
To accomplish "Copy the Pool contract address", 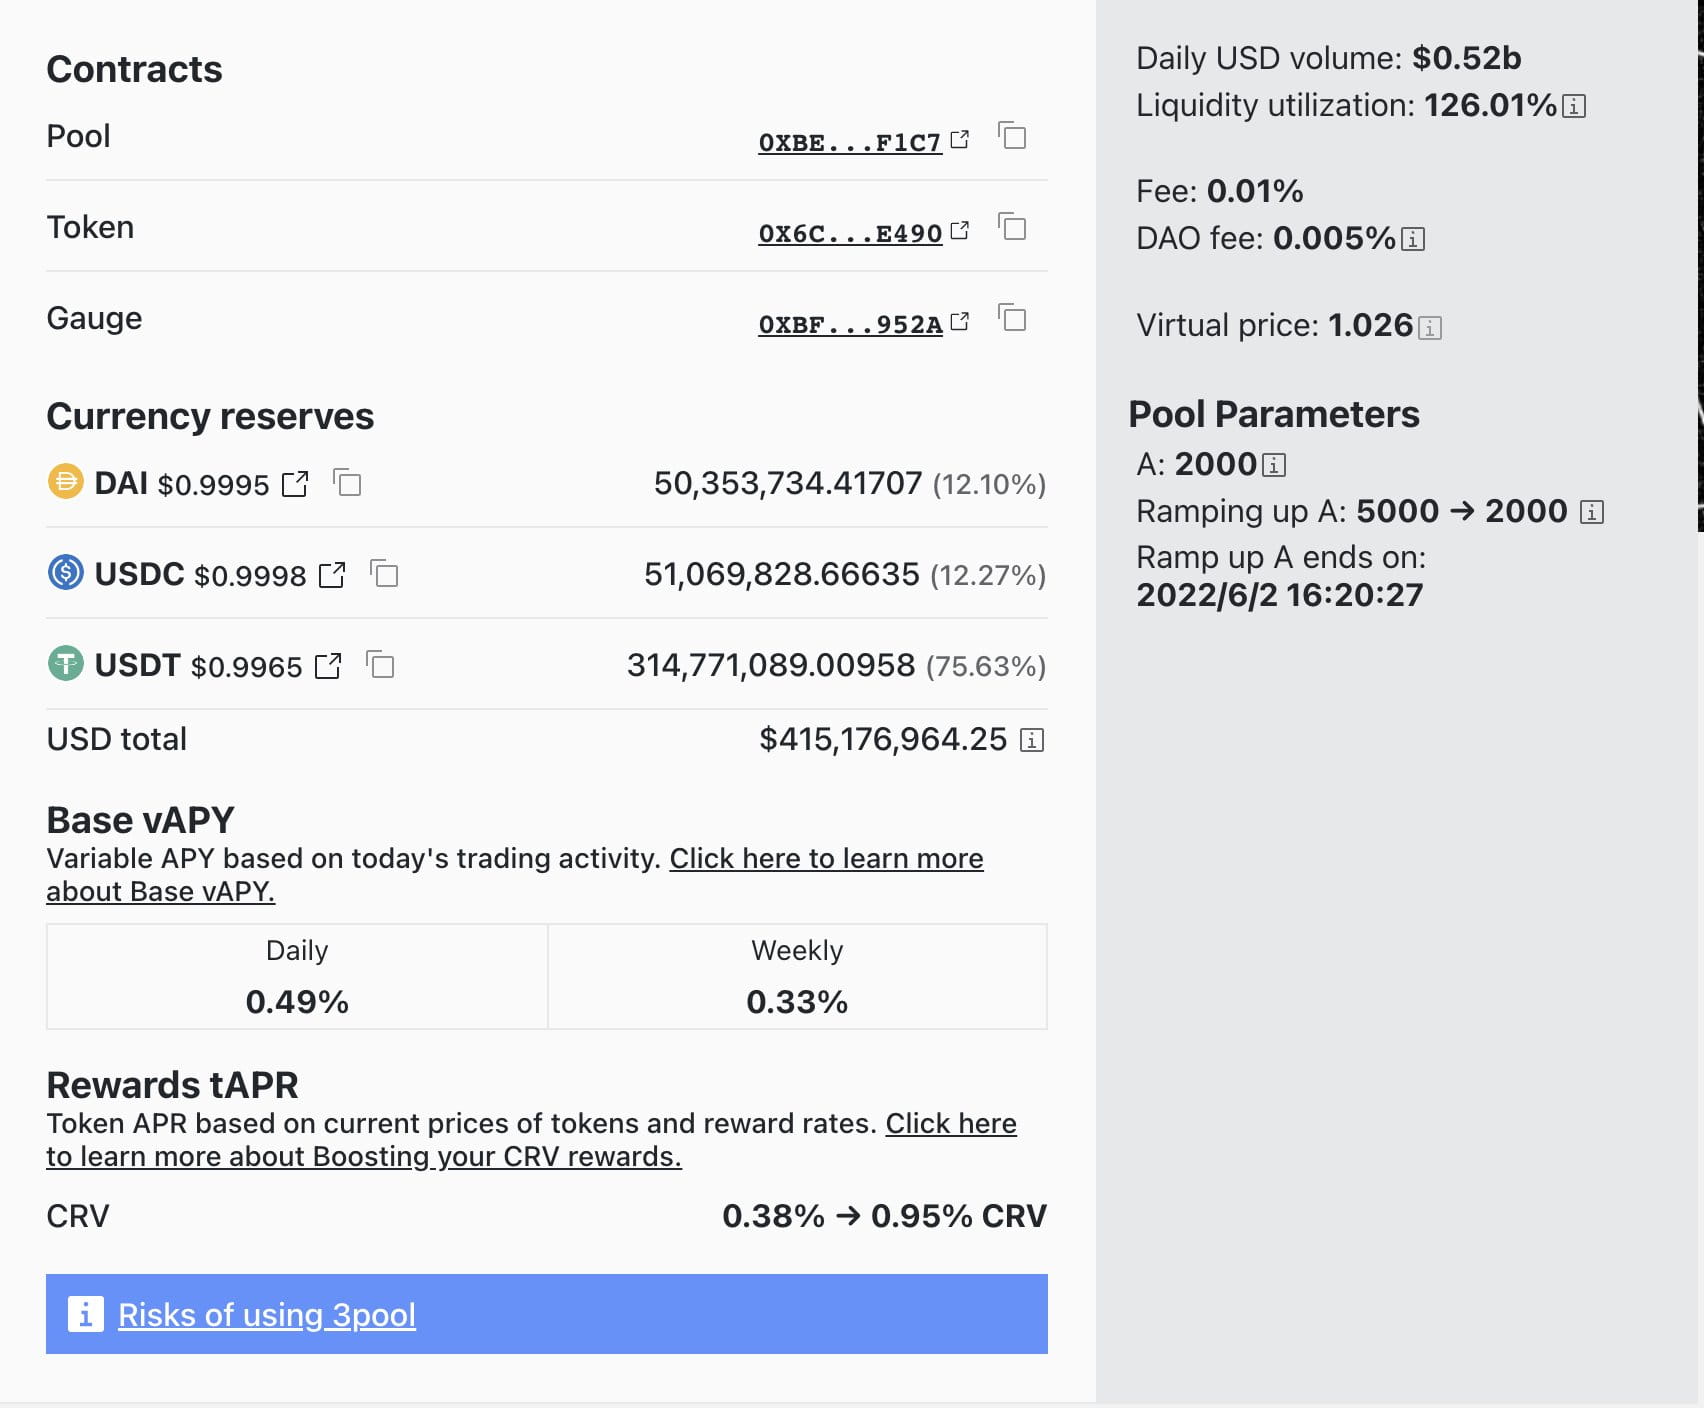I will point(1012,136).
